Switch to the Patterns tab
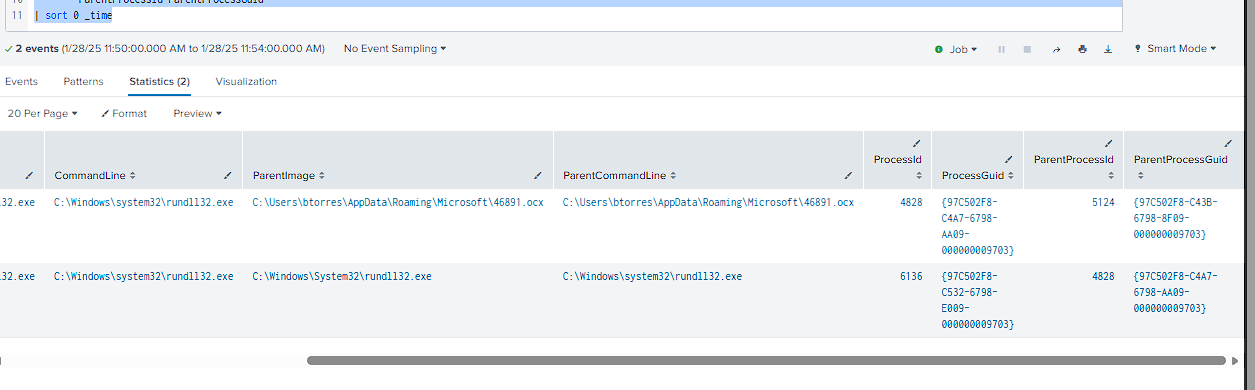 tap(83, 81)
